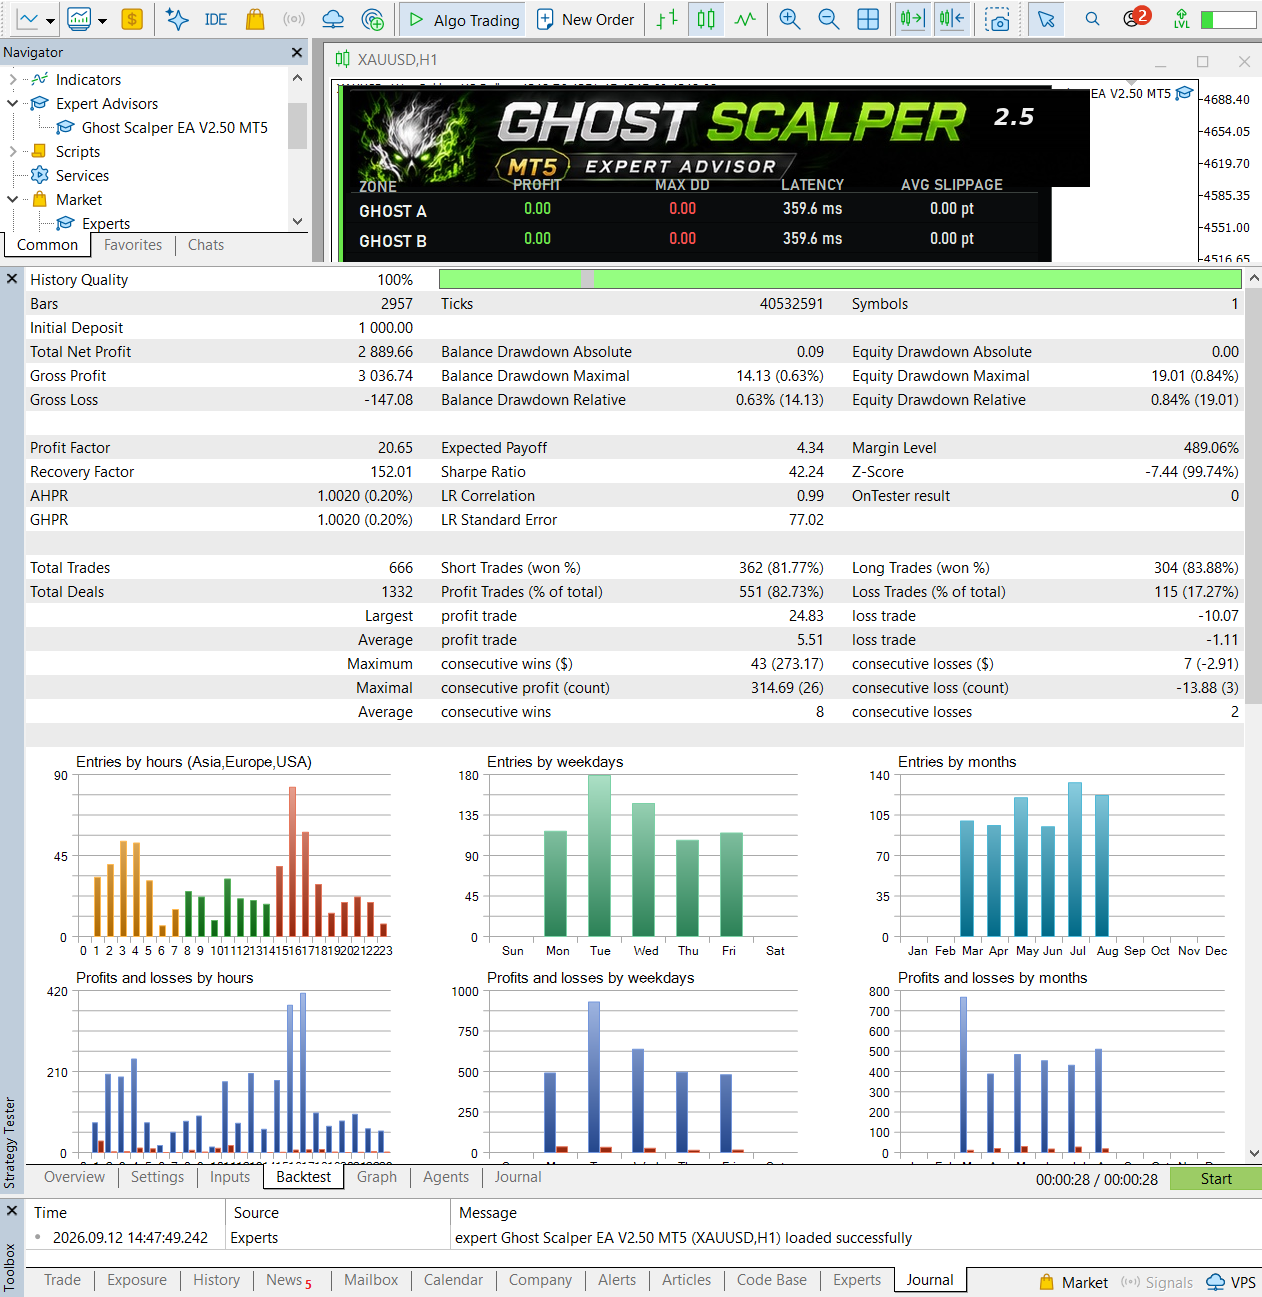The image size is (1262, 1297).
Task: Open the Graph tab of Strategy Tester
Action: [x=377, y=1177]
